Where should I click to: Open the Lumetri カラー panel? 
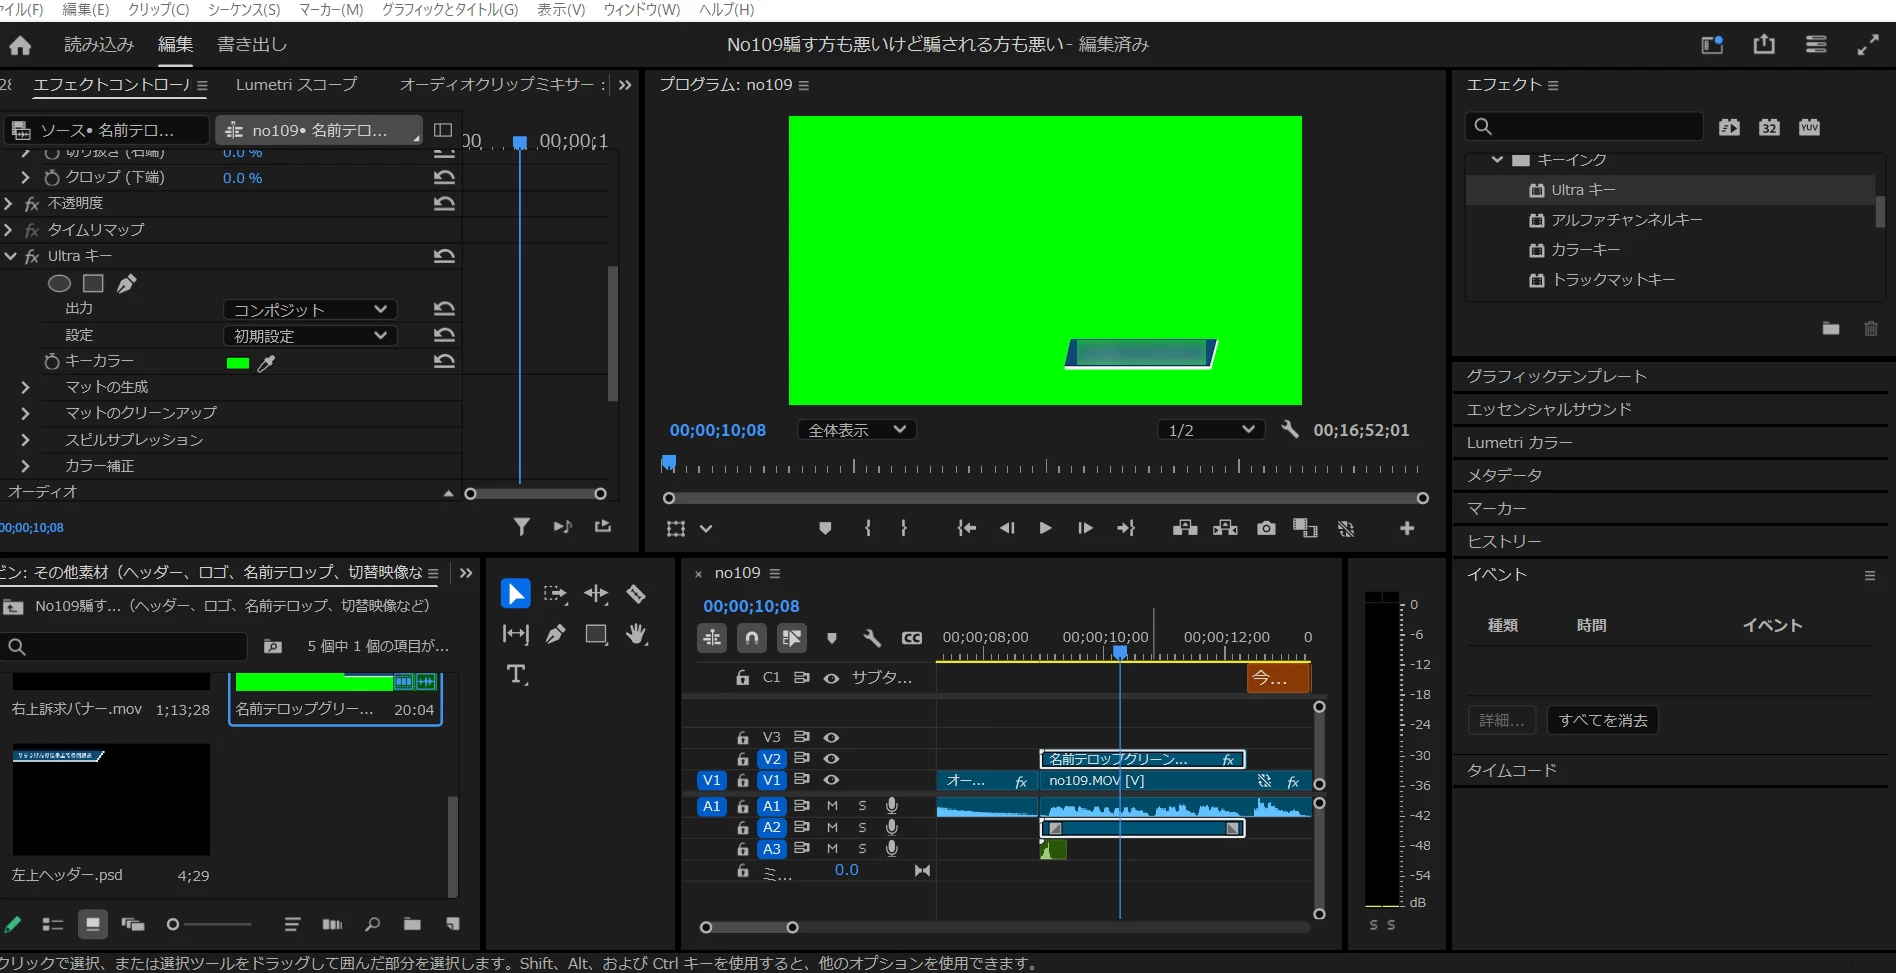coord(1520,442)
